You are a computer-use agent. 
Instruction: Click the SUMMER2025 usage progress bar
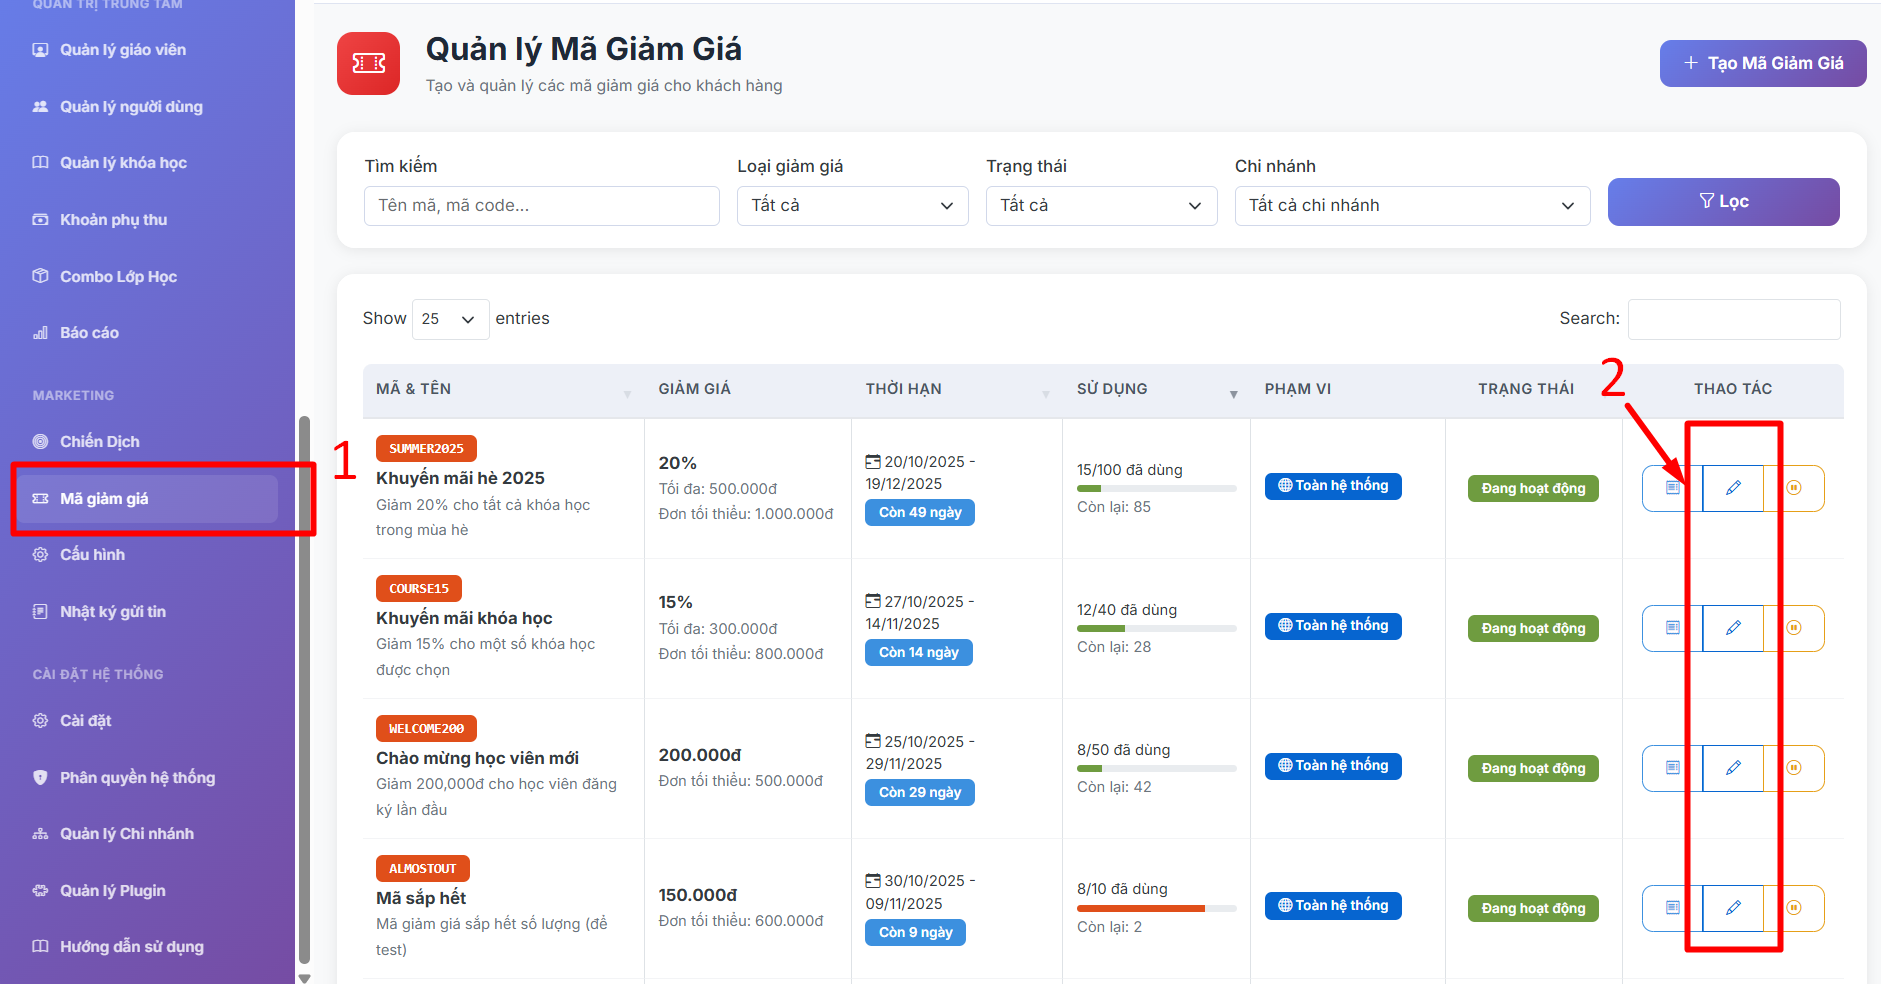click(x=1156, y=489)
